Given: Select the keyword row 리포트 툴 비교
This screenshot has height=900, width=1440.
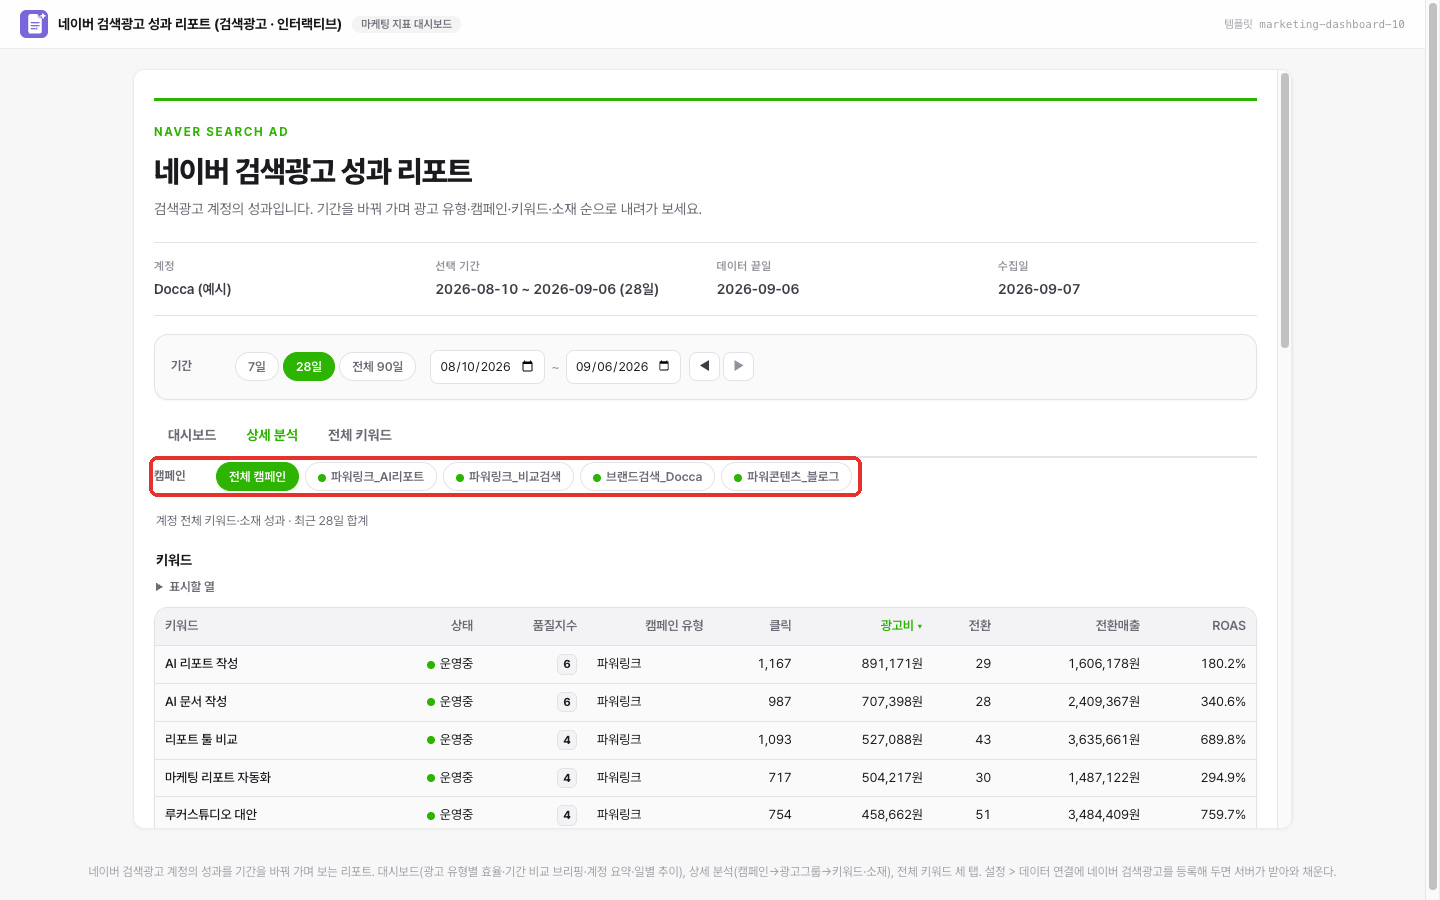Looking at the screenshot, I should tap(705, 740).
